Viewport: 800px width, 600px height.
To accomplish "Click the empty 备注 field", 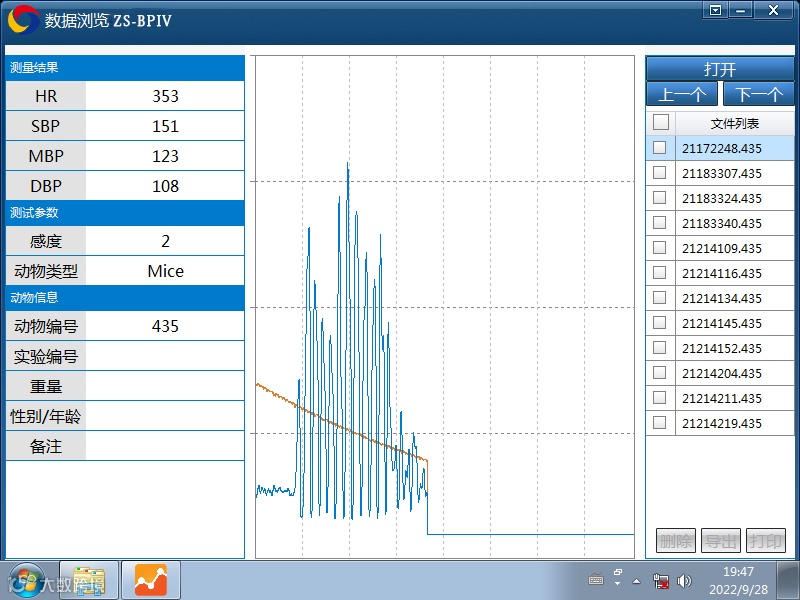I will [165, 446].
